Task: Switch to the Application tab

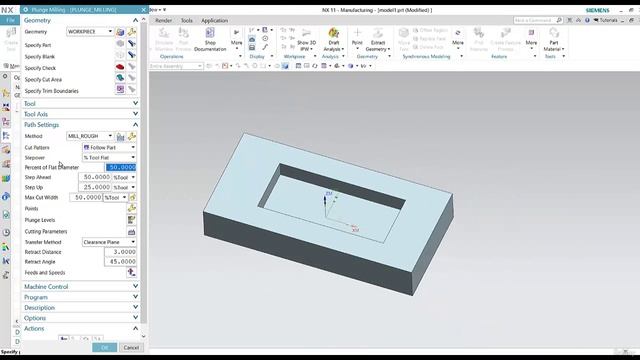Action: click(215, 20)
